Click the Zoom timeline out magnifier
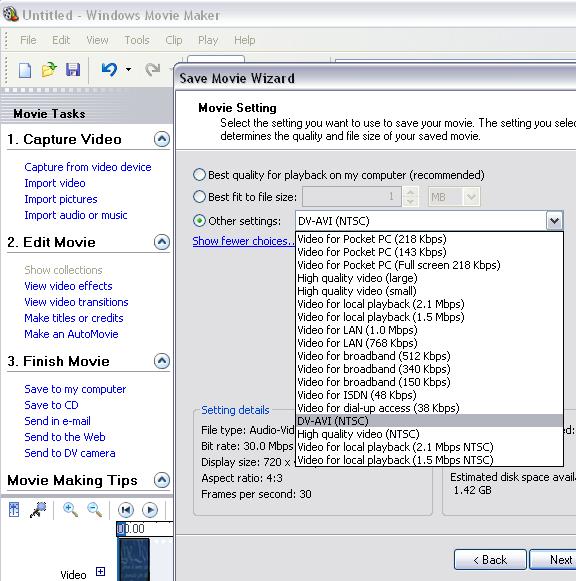Viewport: 576px width, 581px height. pyautogui.click(x=94, y=510)
